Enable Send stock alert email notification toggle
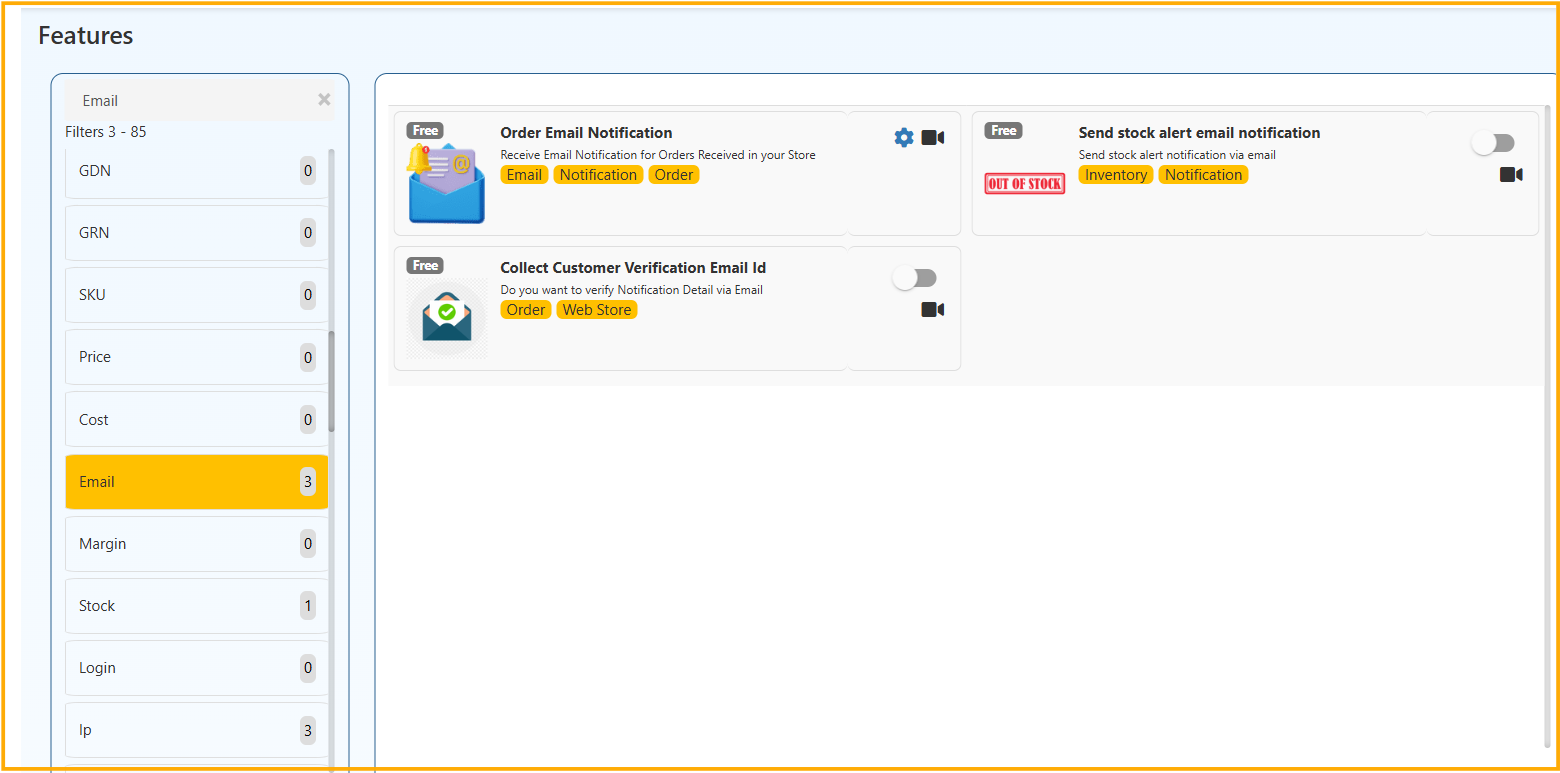The width and height of the screenshot is (1560, 773). click(x=1493, y=144)
